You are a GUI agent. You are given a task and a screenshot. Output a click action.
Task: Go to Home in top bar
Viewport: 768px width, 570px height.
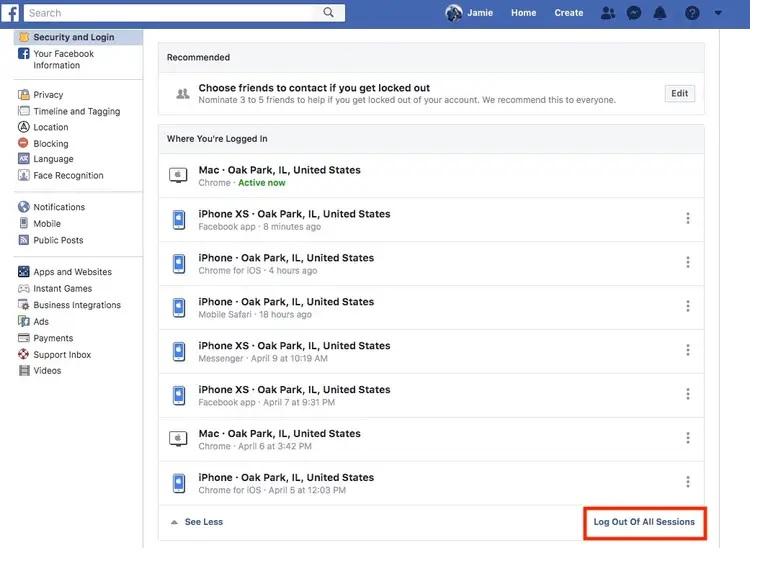point(523,13)
